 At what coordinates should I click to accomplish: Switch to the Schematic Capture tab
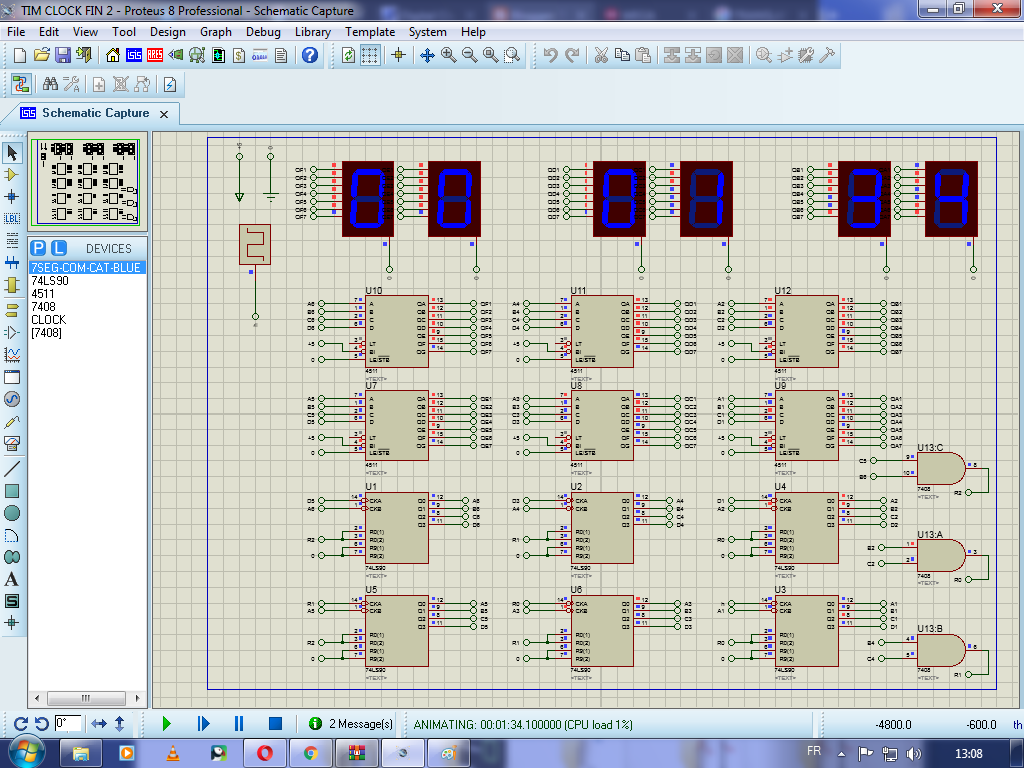coord(95,113)
